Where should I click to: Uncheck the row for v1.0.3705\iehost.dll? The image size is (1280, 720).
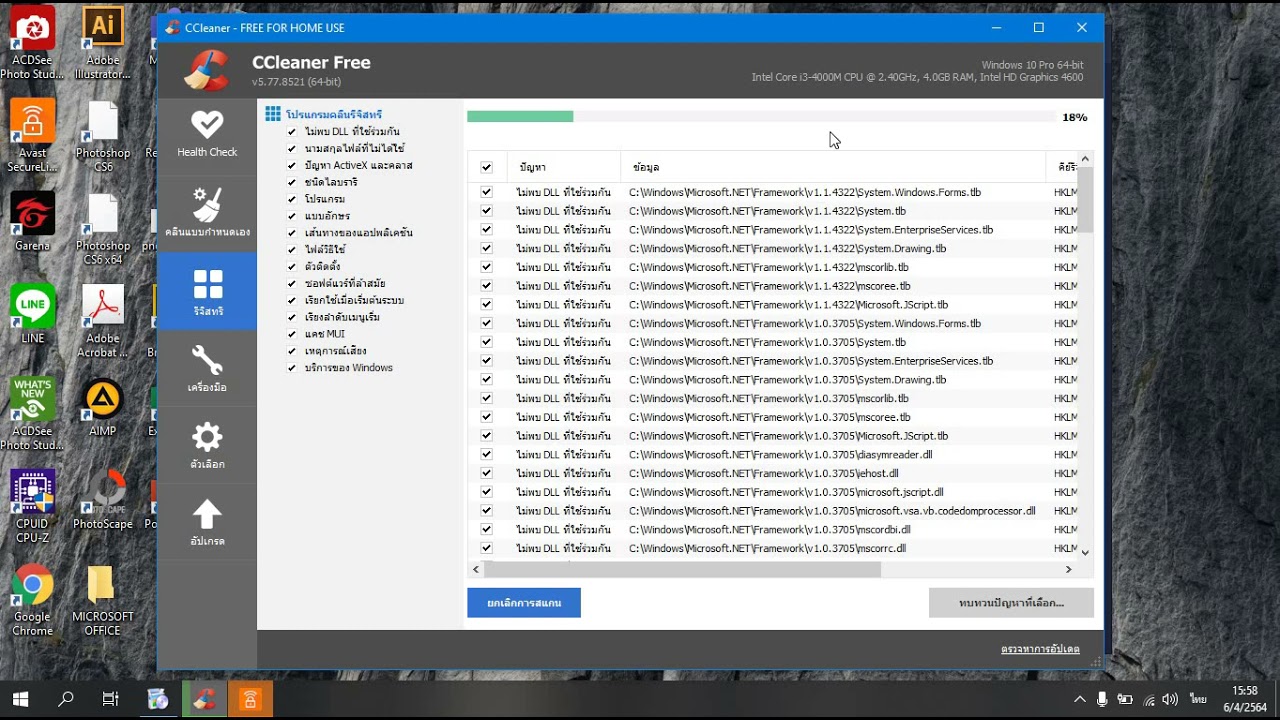pos(486,473)
